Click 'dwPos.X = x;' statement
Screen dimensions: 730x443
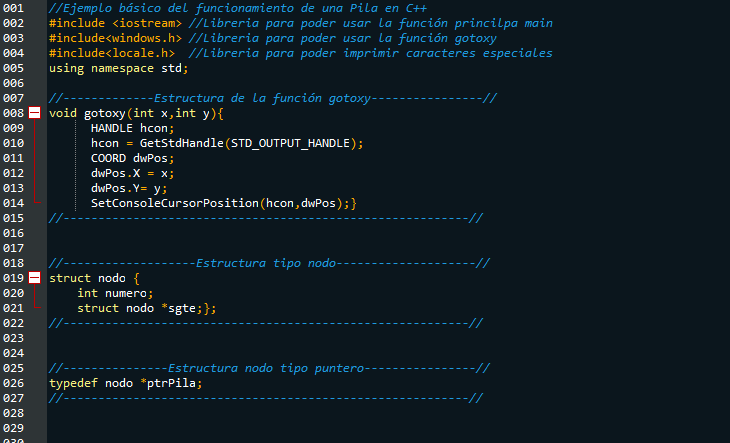tap(132, 173)
